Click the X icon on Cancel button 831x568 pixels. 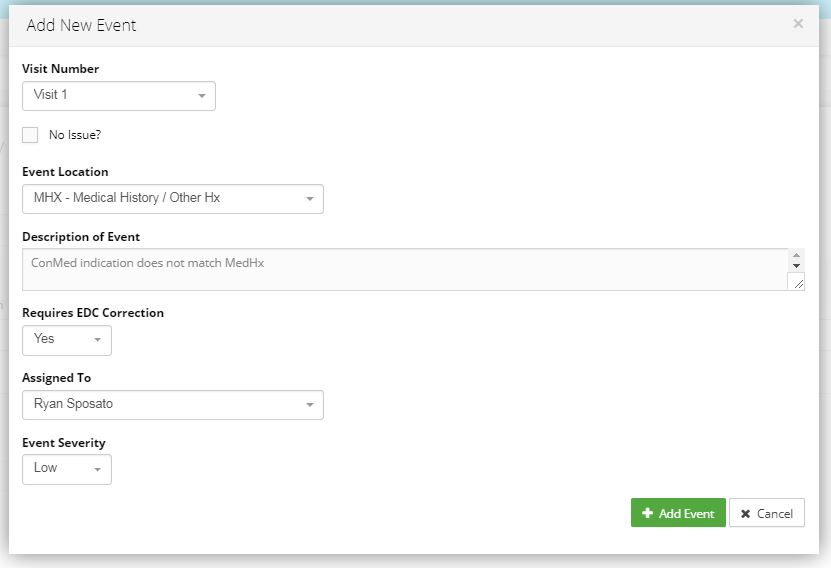point(745,514)
